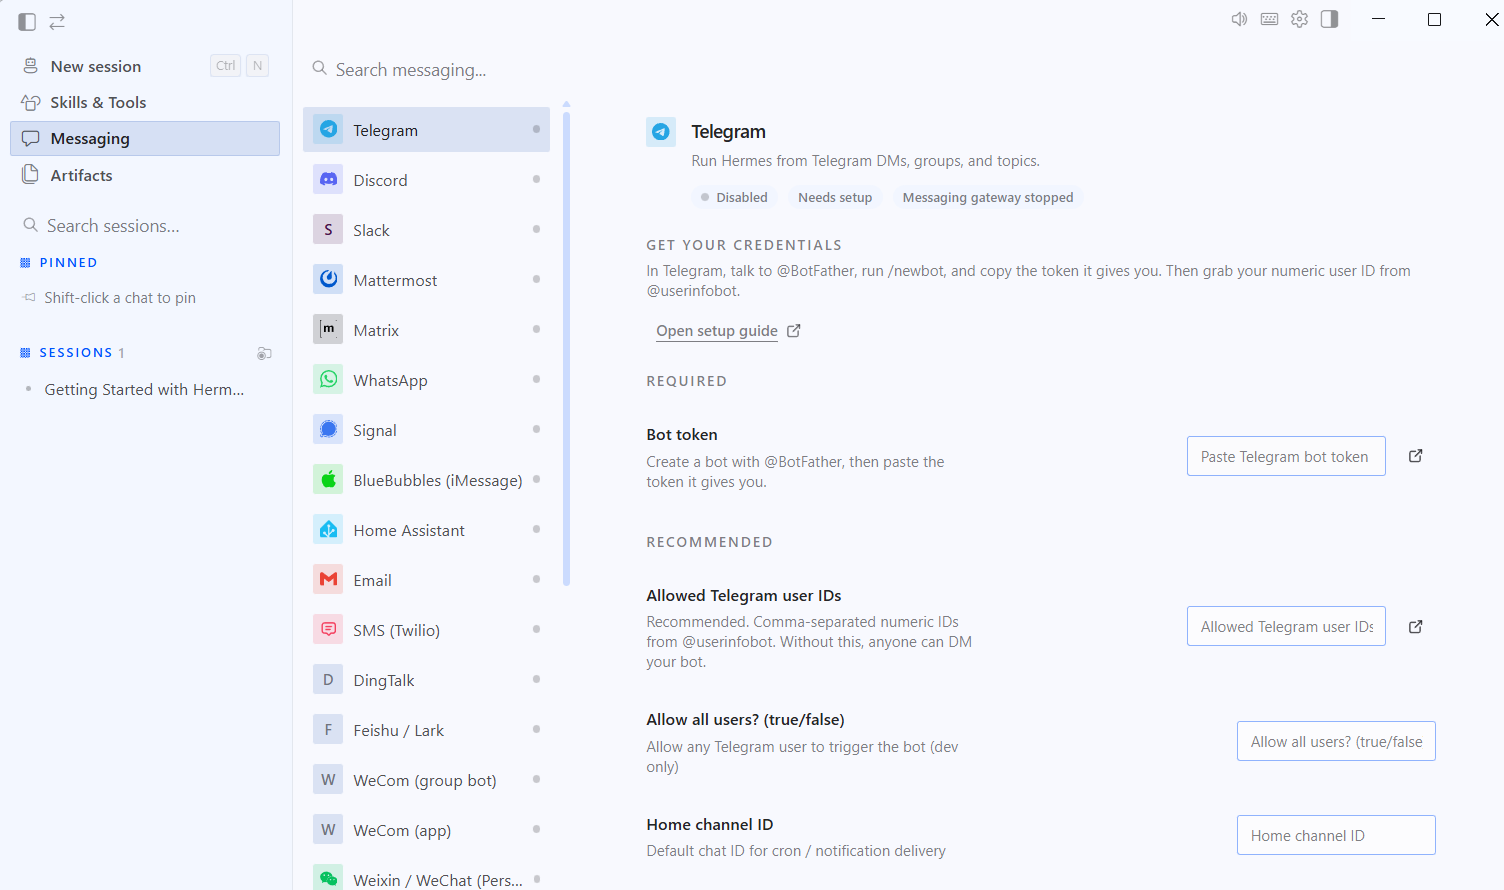Screen dimensions: 1504x890
Task: Click the Slack 'S' avatar icon
Action: (x=328, y=229)
